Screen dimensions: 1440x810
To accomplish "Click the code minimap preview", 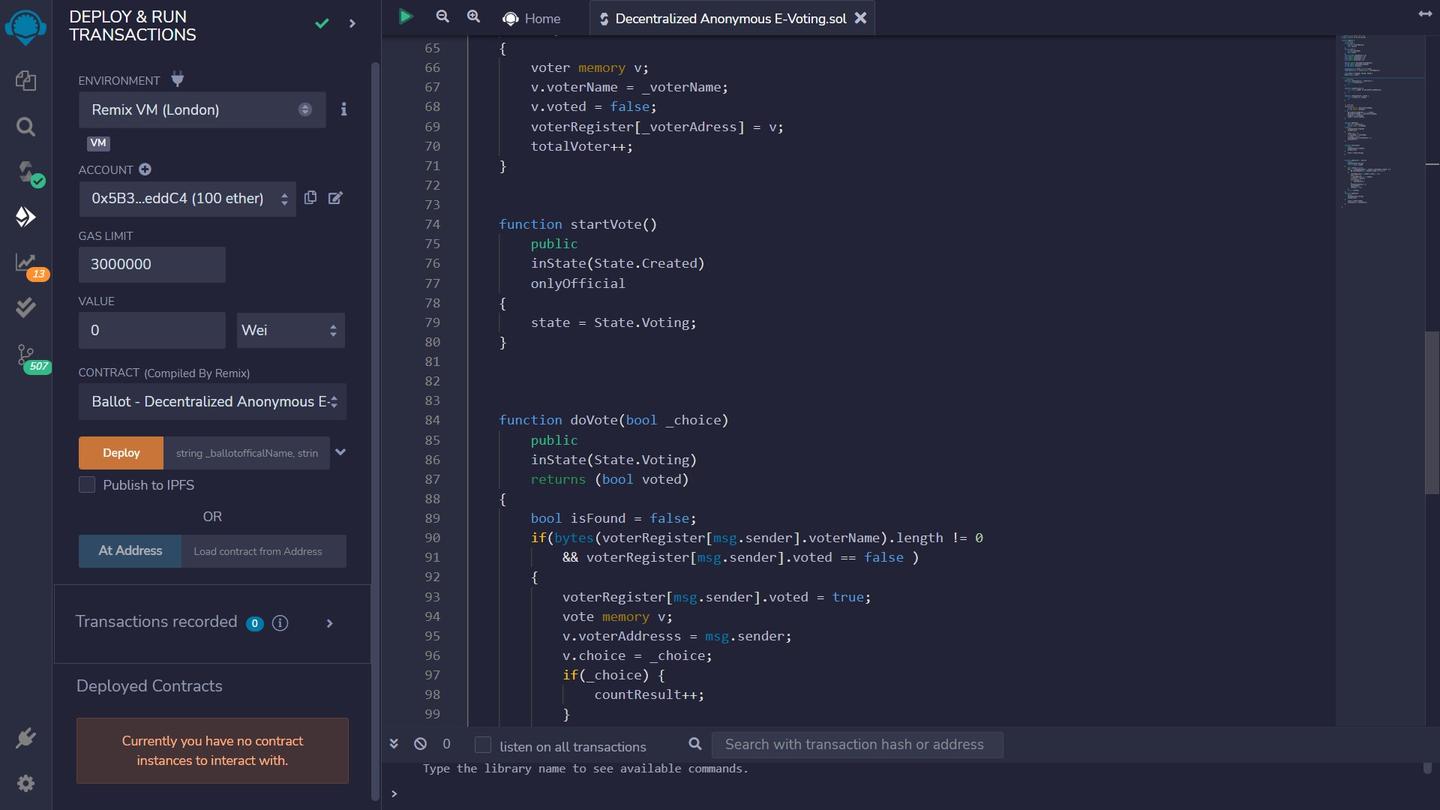I will [1380, 120].
